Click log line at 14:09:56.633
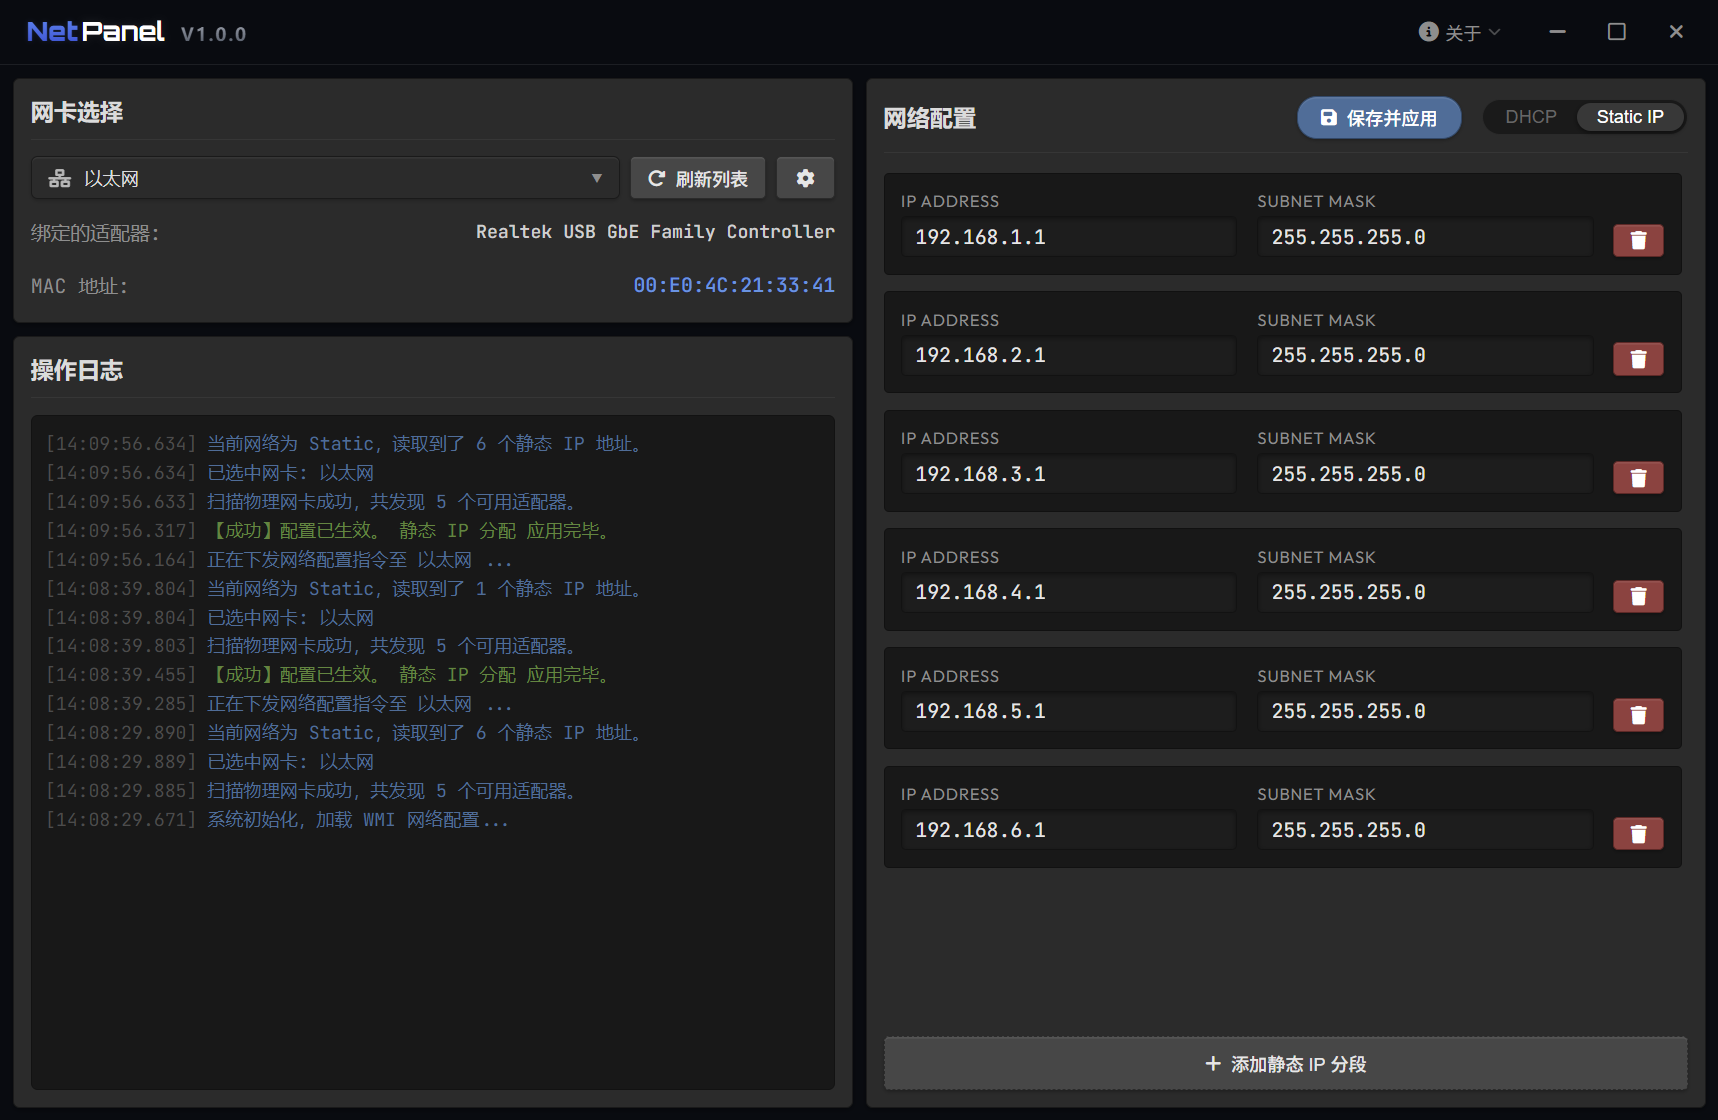This screenshot has width=1718, height=1120. click(x=313, y=502)
